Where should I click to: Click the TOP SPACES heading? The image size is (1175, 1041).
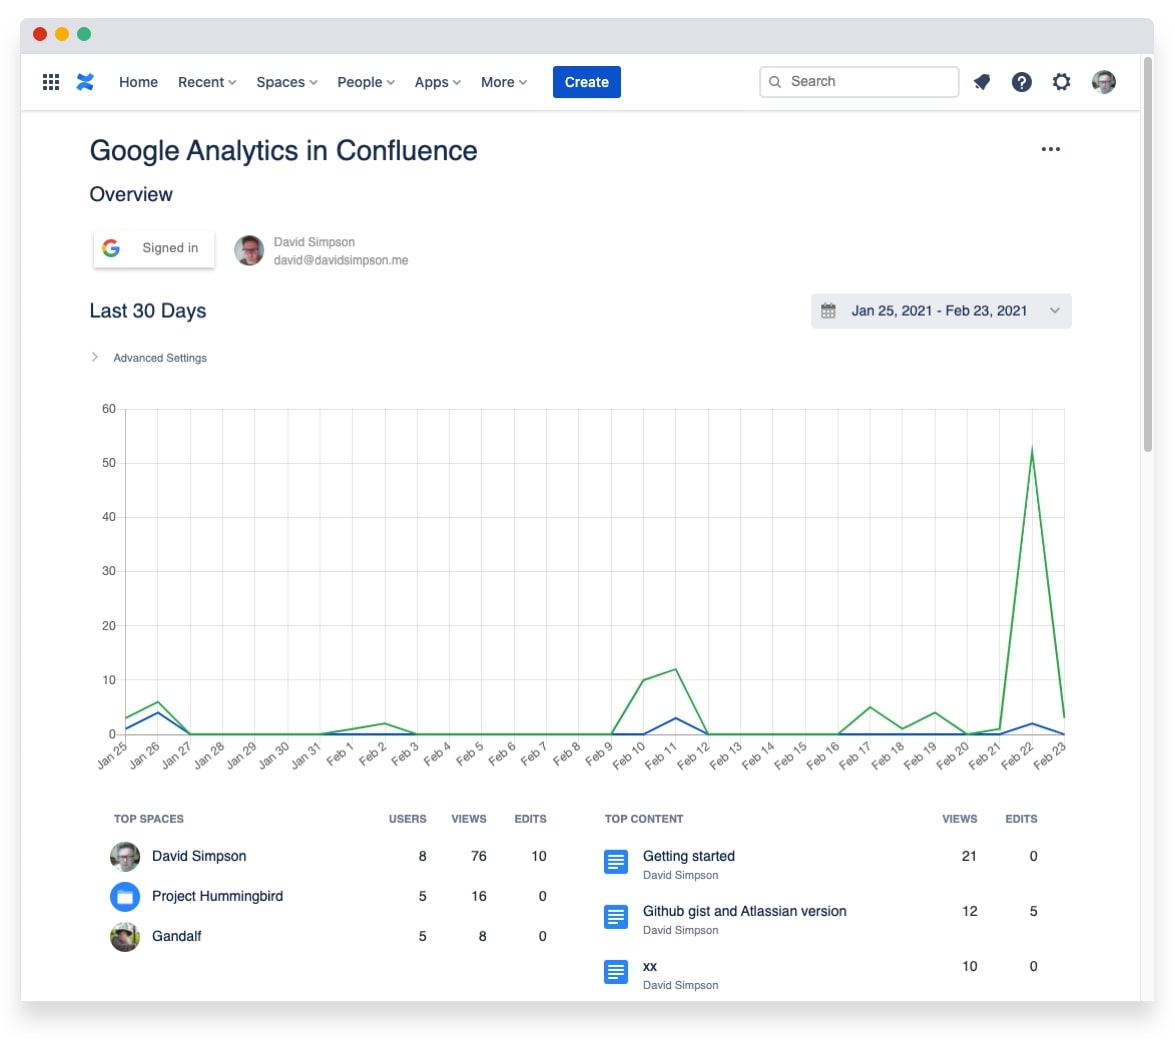coord(149,819)
